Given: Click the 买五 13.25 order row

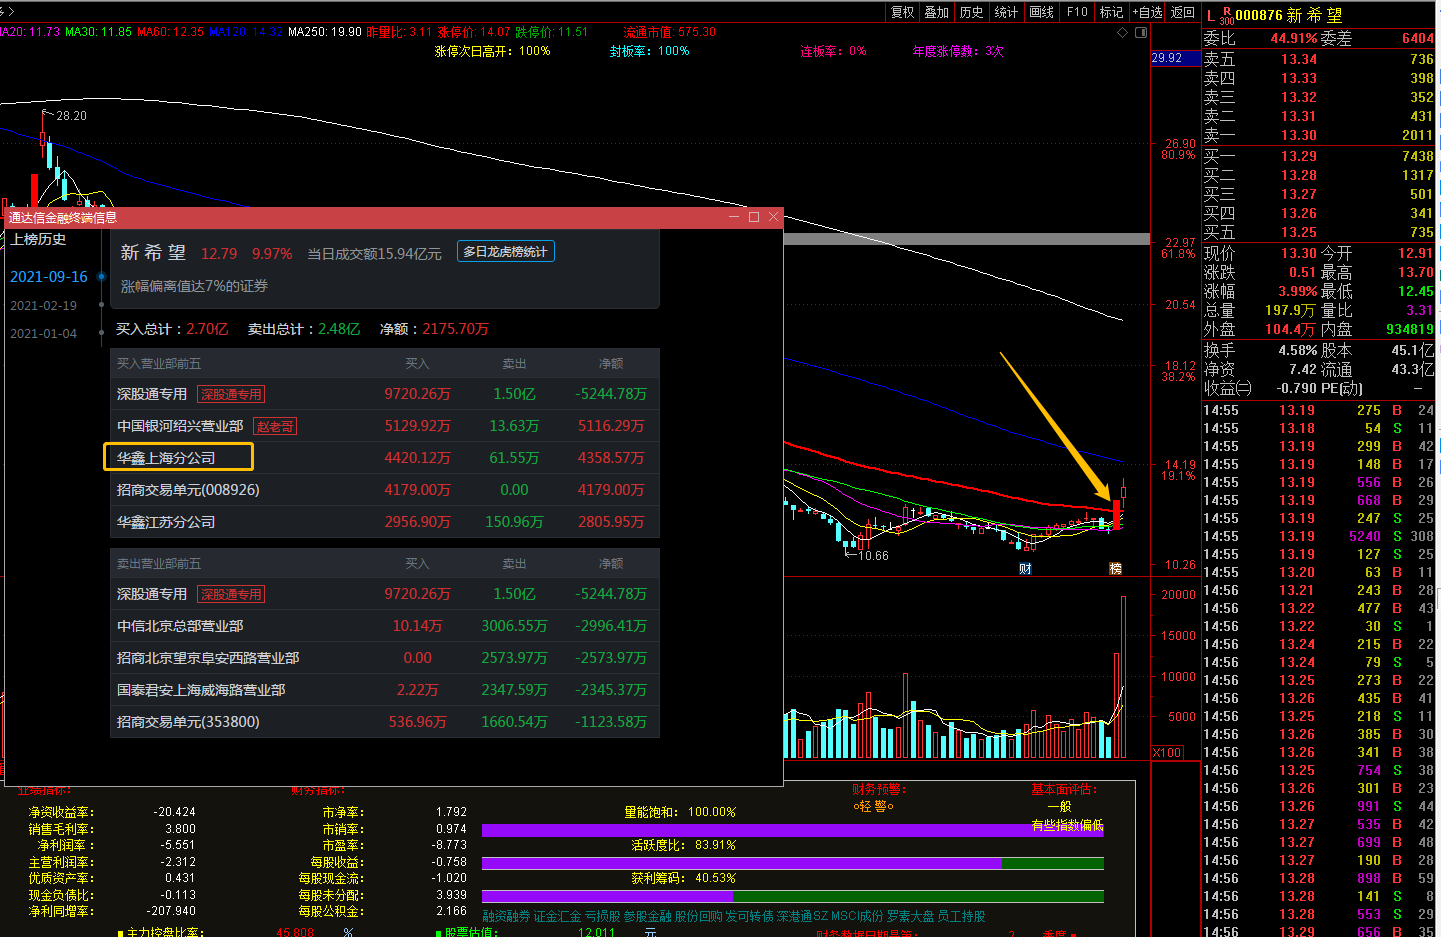Looking at the screenshot, I should pos(1319,232).
